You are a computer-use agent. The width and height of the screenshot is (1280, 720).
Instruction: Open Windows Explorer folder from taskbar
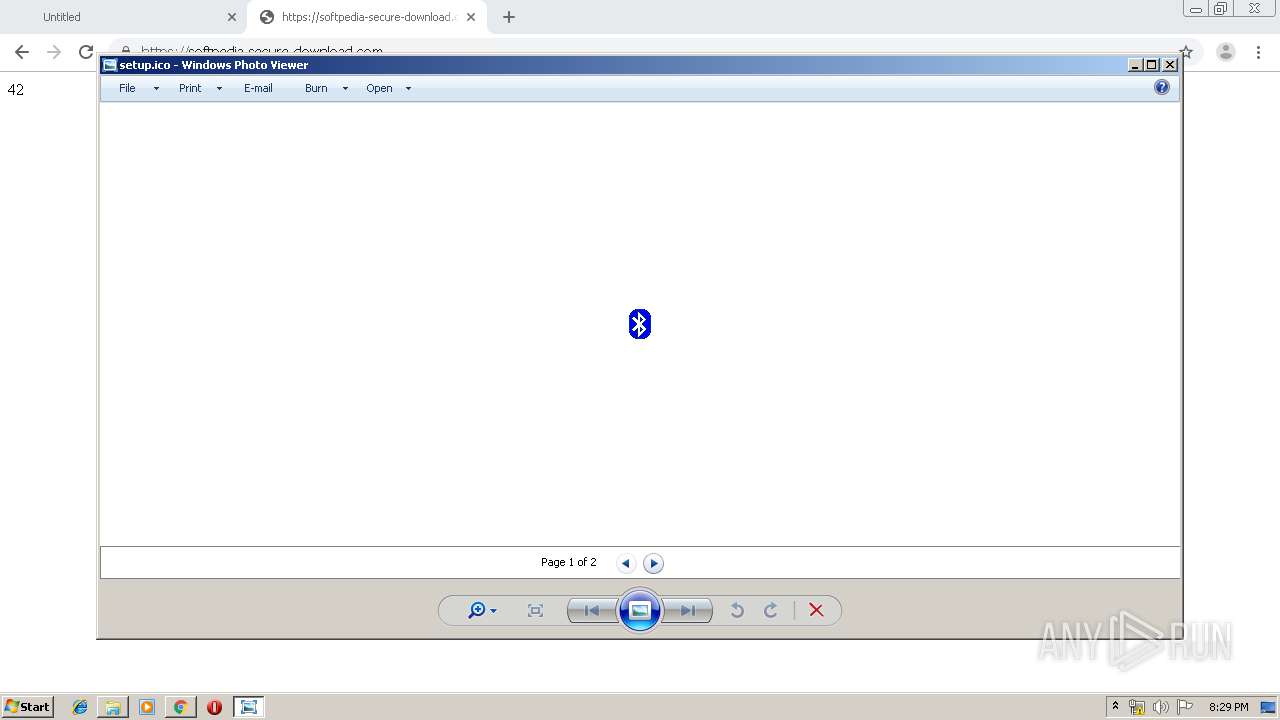(x=113, y=707)
